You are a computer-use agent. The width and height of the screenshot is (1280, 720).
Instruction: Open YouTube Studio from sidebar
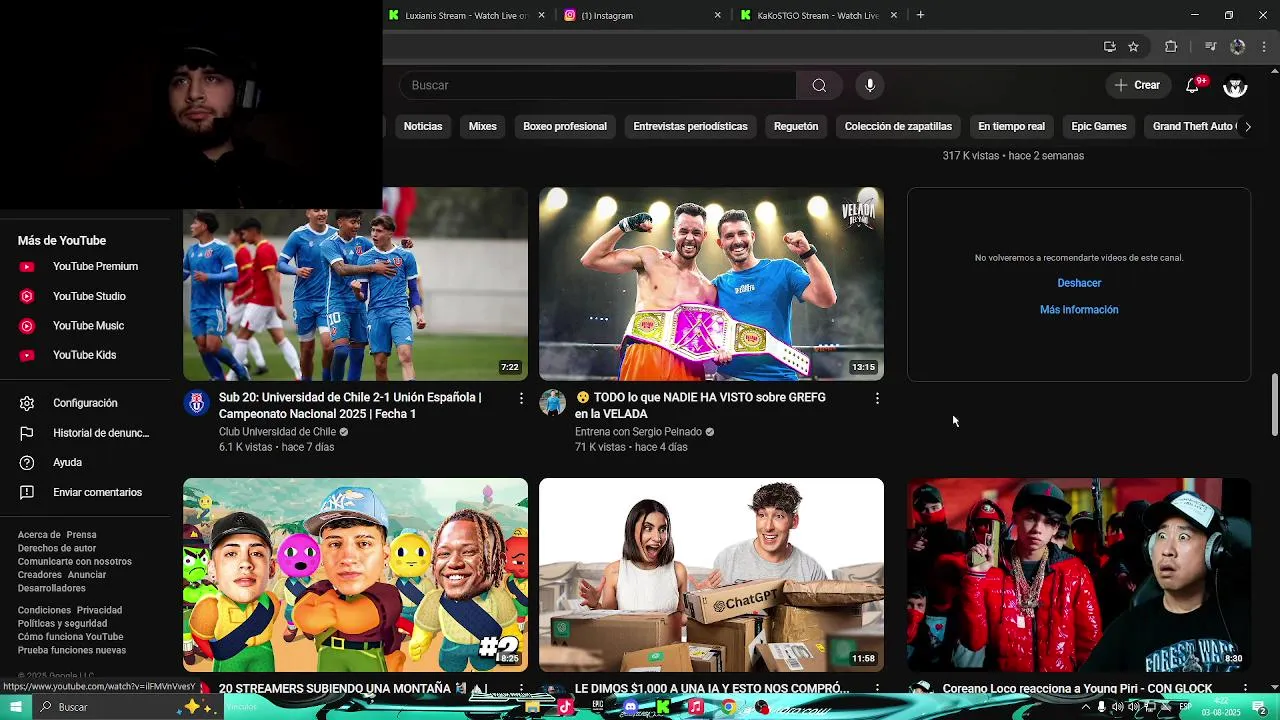85,296
